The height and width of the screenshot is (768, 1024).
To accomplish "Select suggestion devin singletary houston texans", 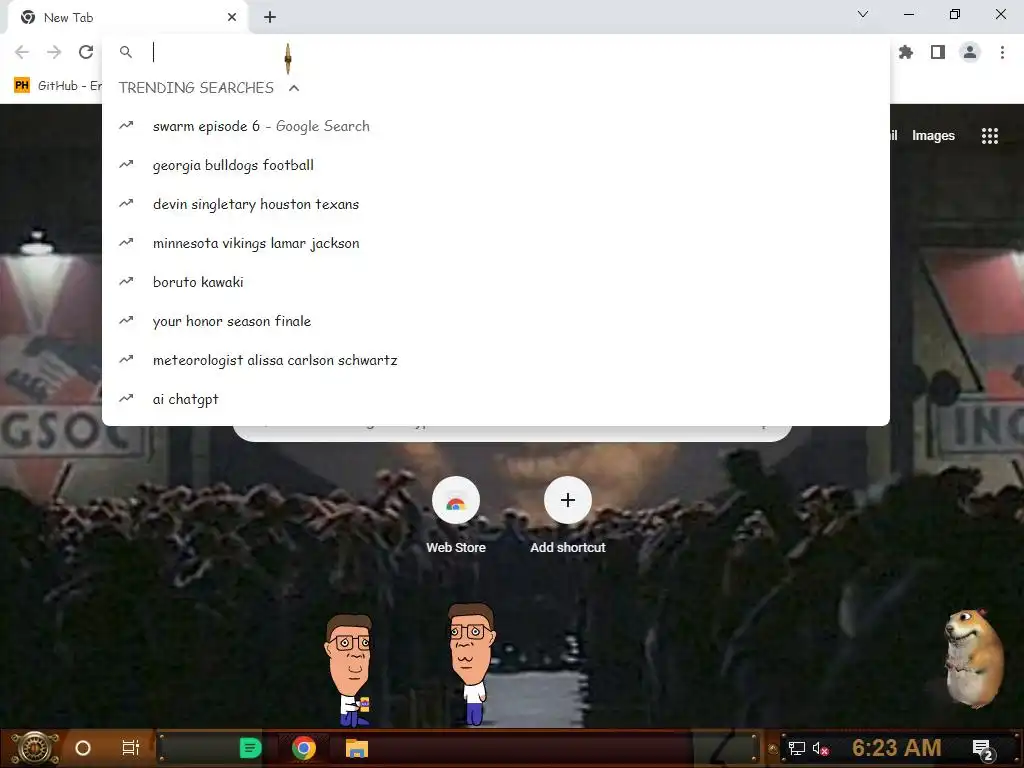I will point(496,204).
